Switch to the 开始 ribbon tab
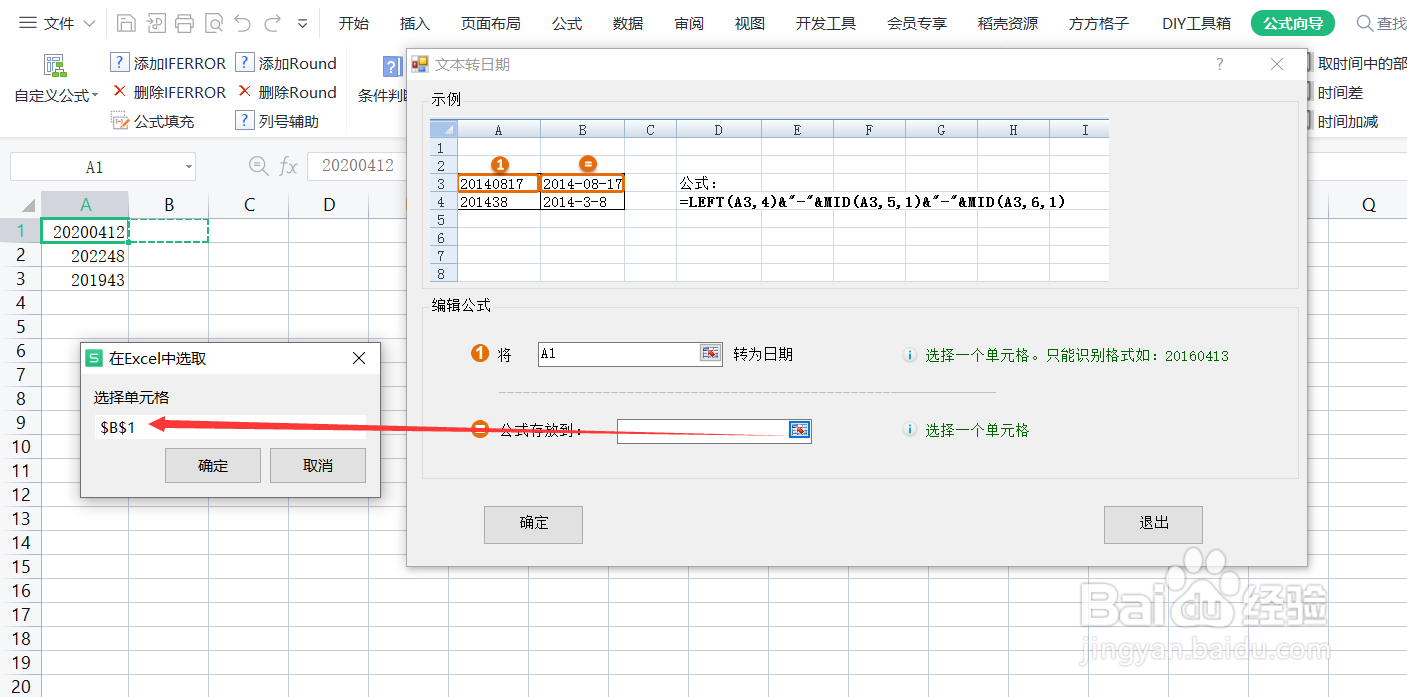The image size is (1407, 697). coord(353,23)
